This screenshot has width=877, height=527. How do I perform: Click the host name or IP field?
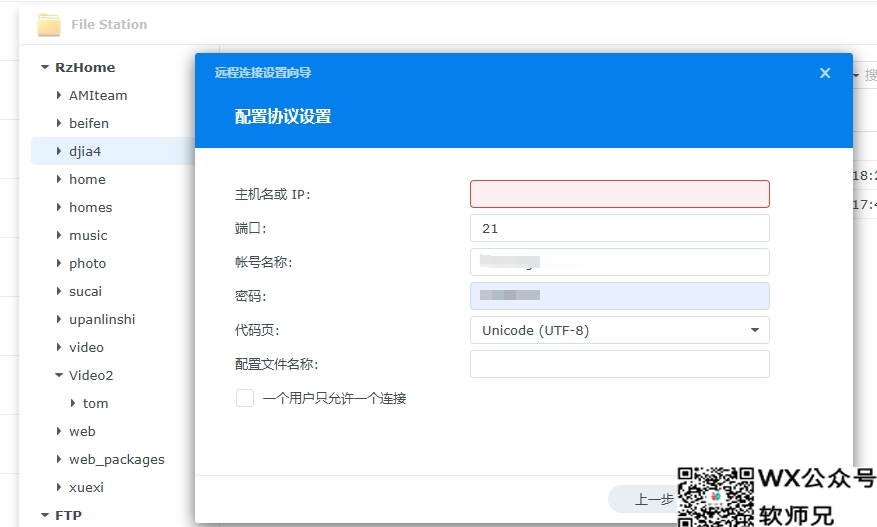(620, 194)
